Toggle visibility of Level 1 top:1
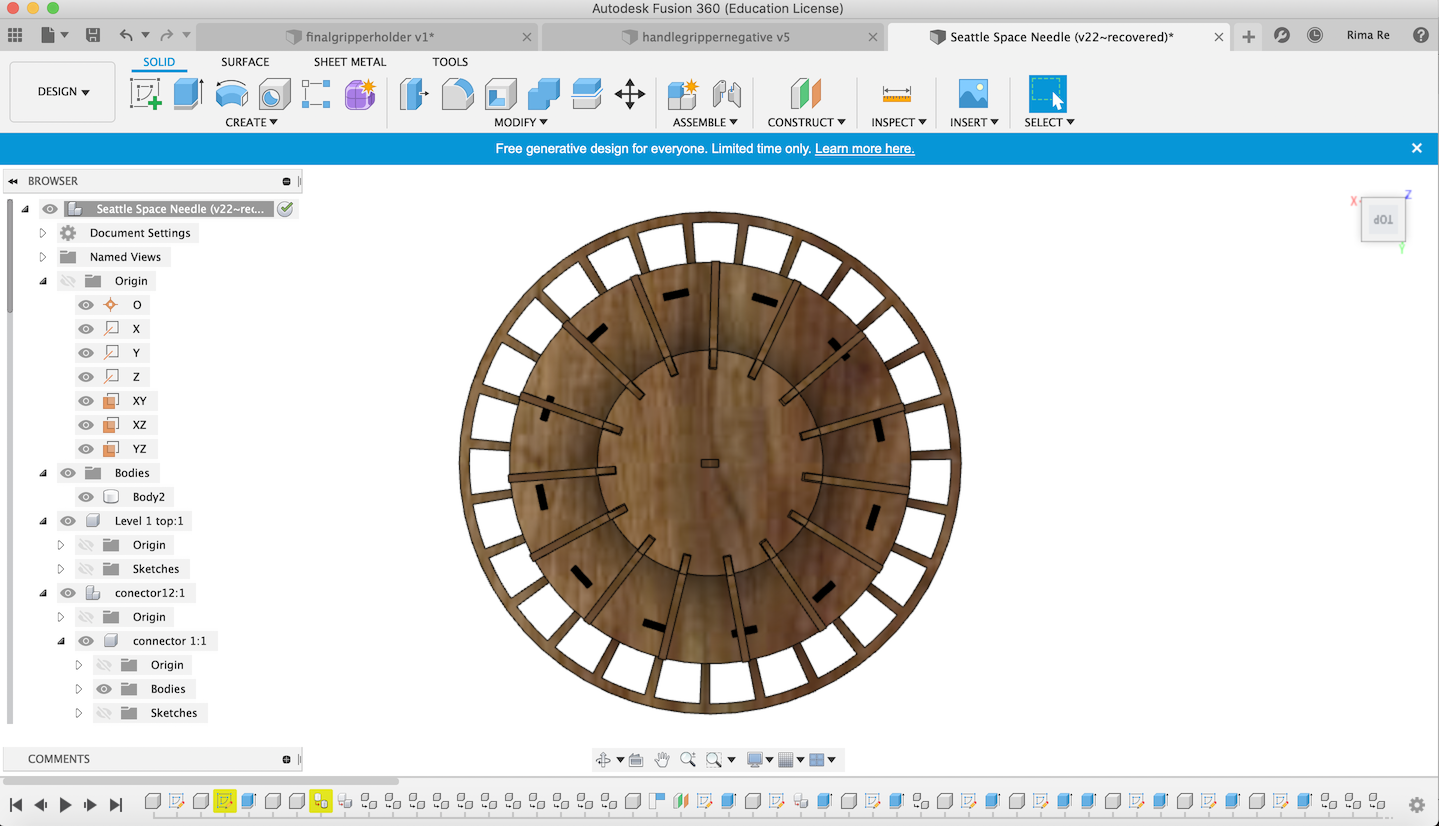The width and height of the screenshot is (1439, 826). point(68,521)
